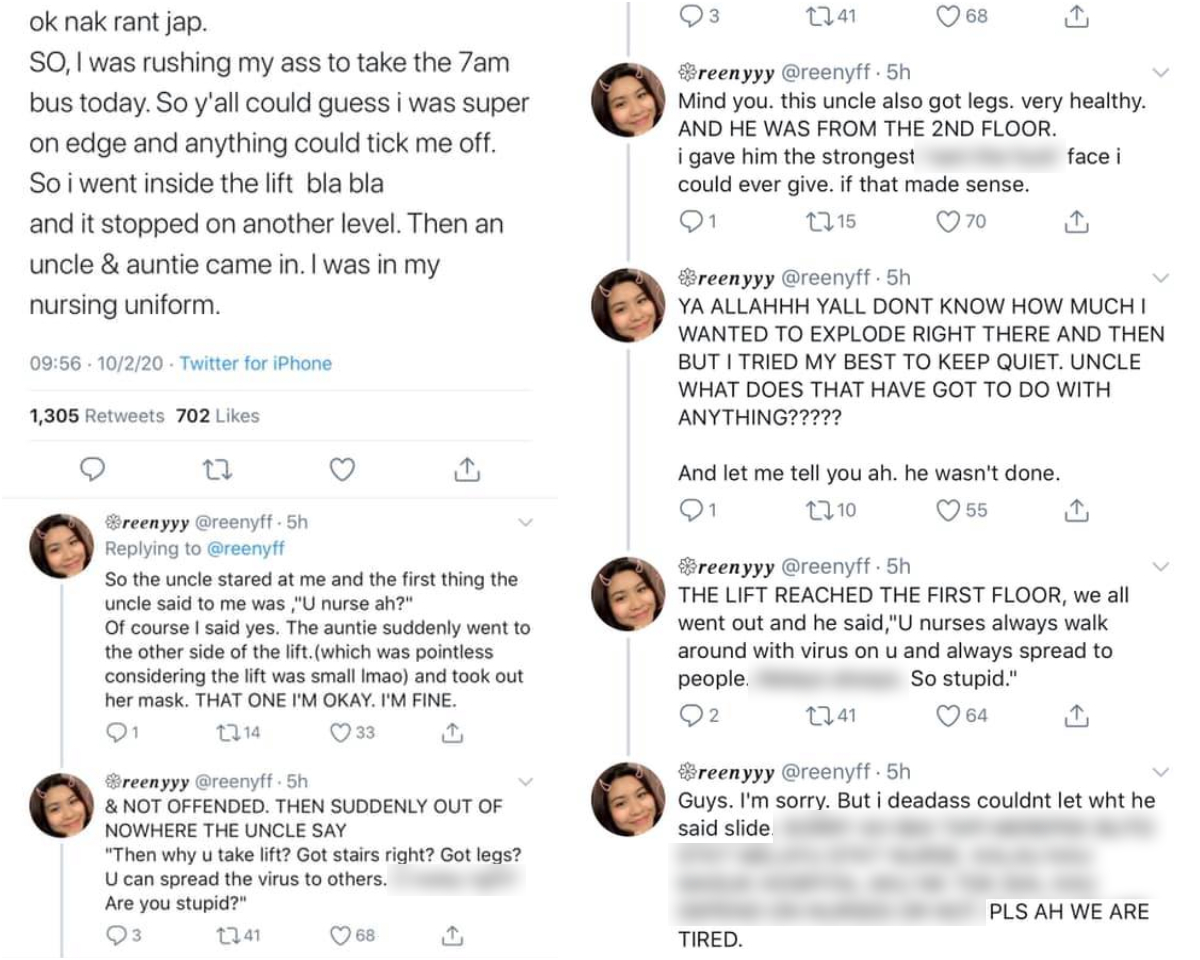Open the 702 Likes list

coord(217,416)
